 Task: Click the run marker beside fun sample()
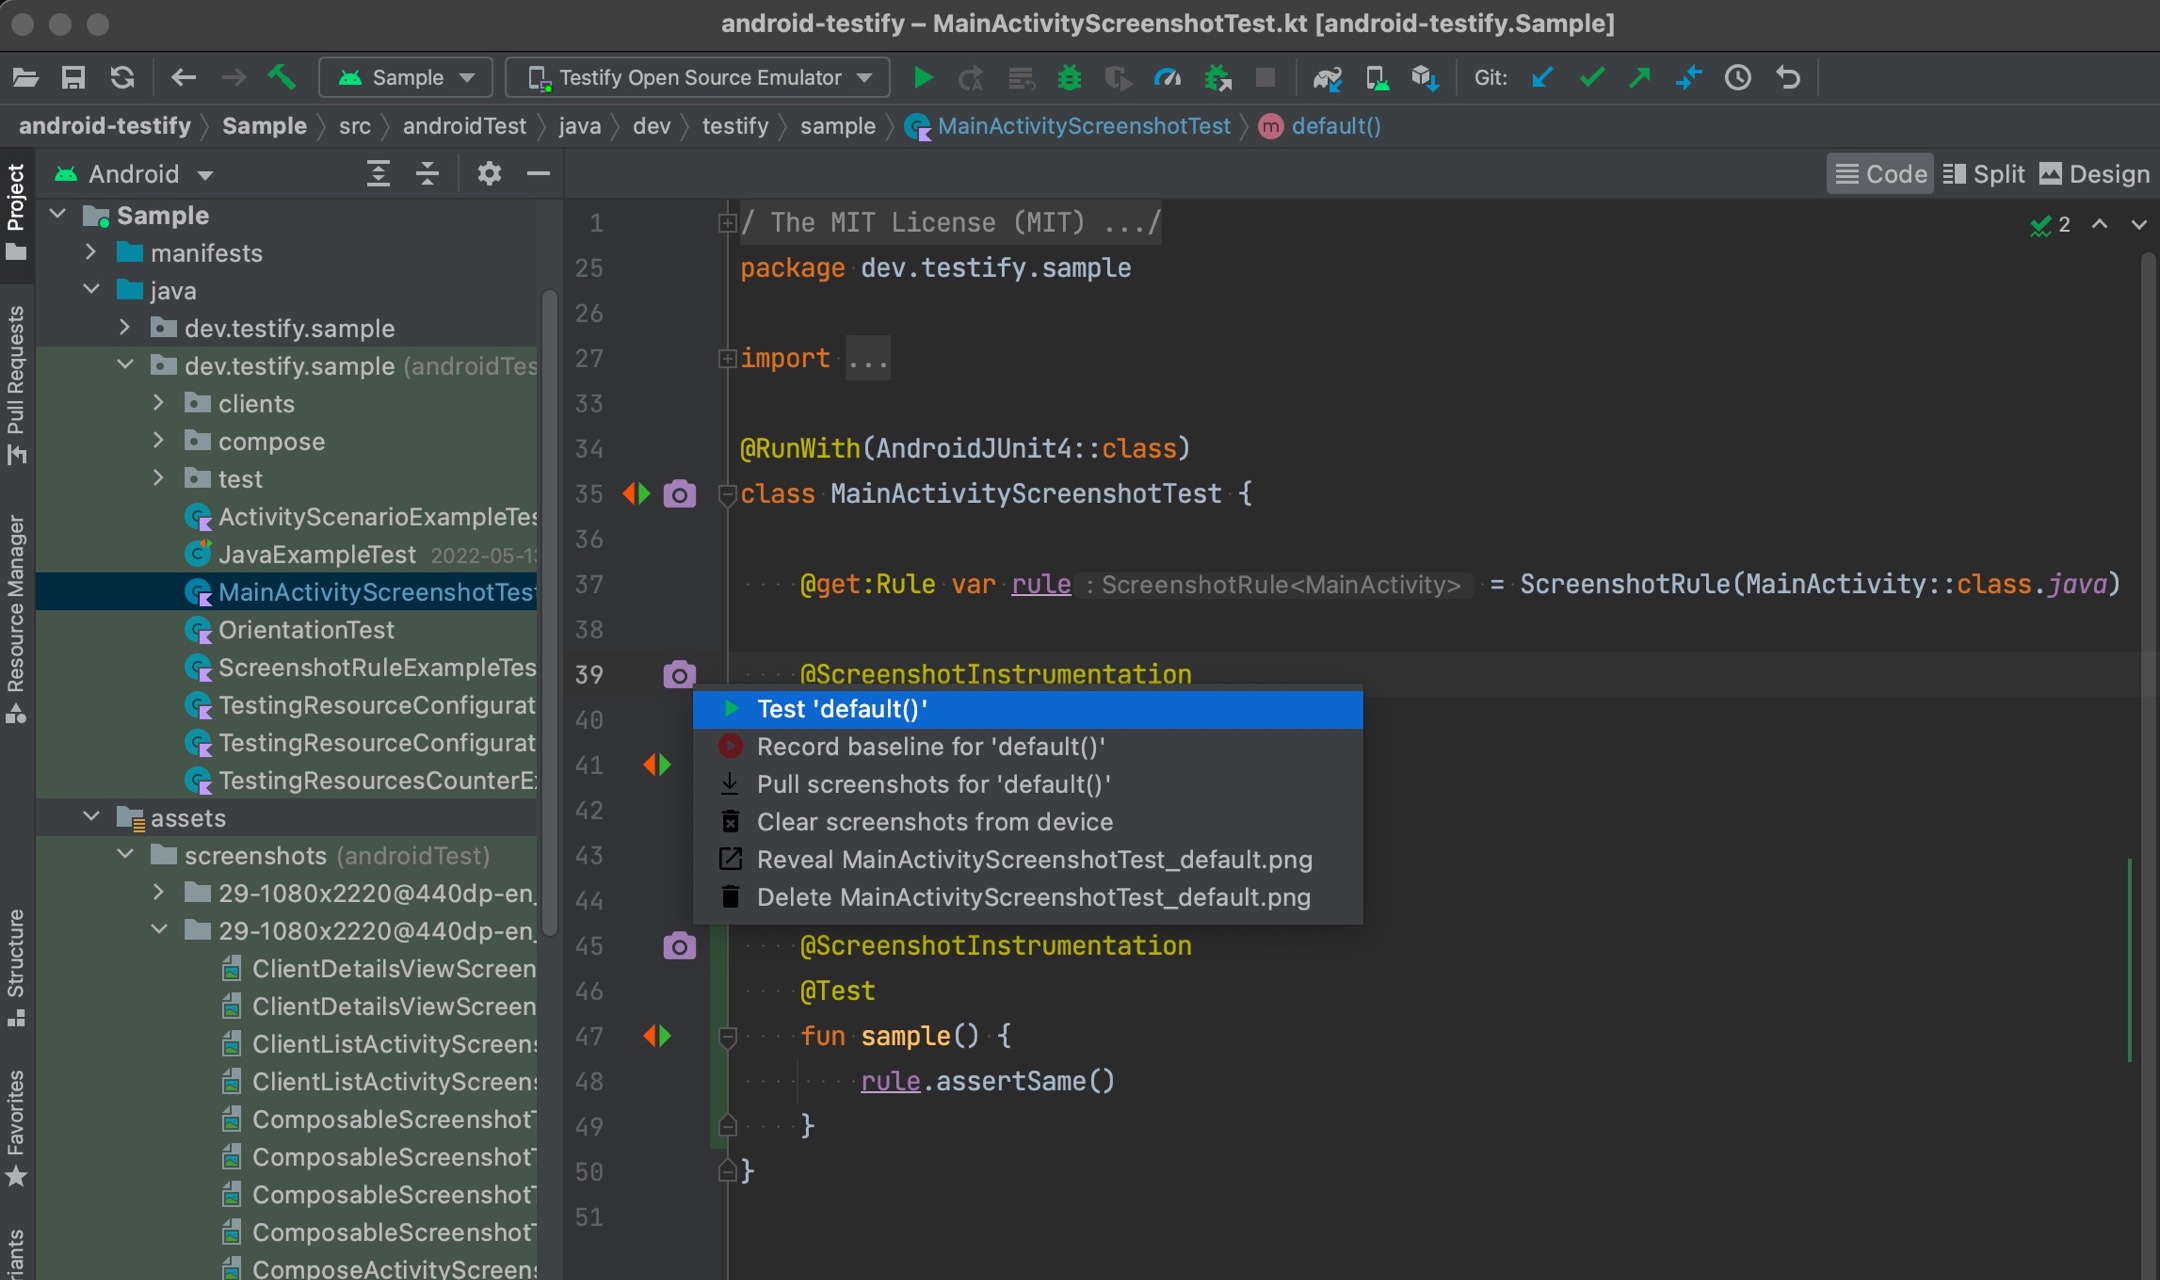[657, 1036]
